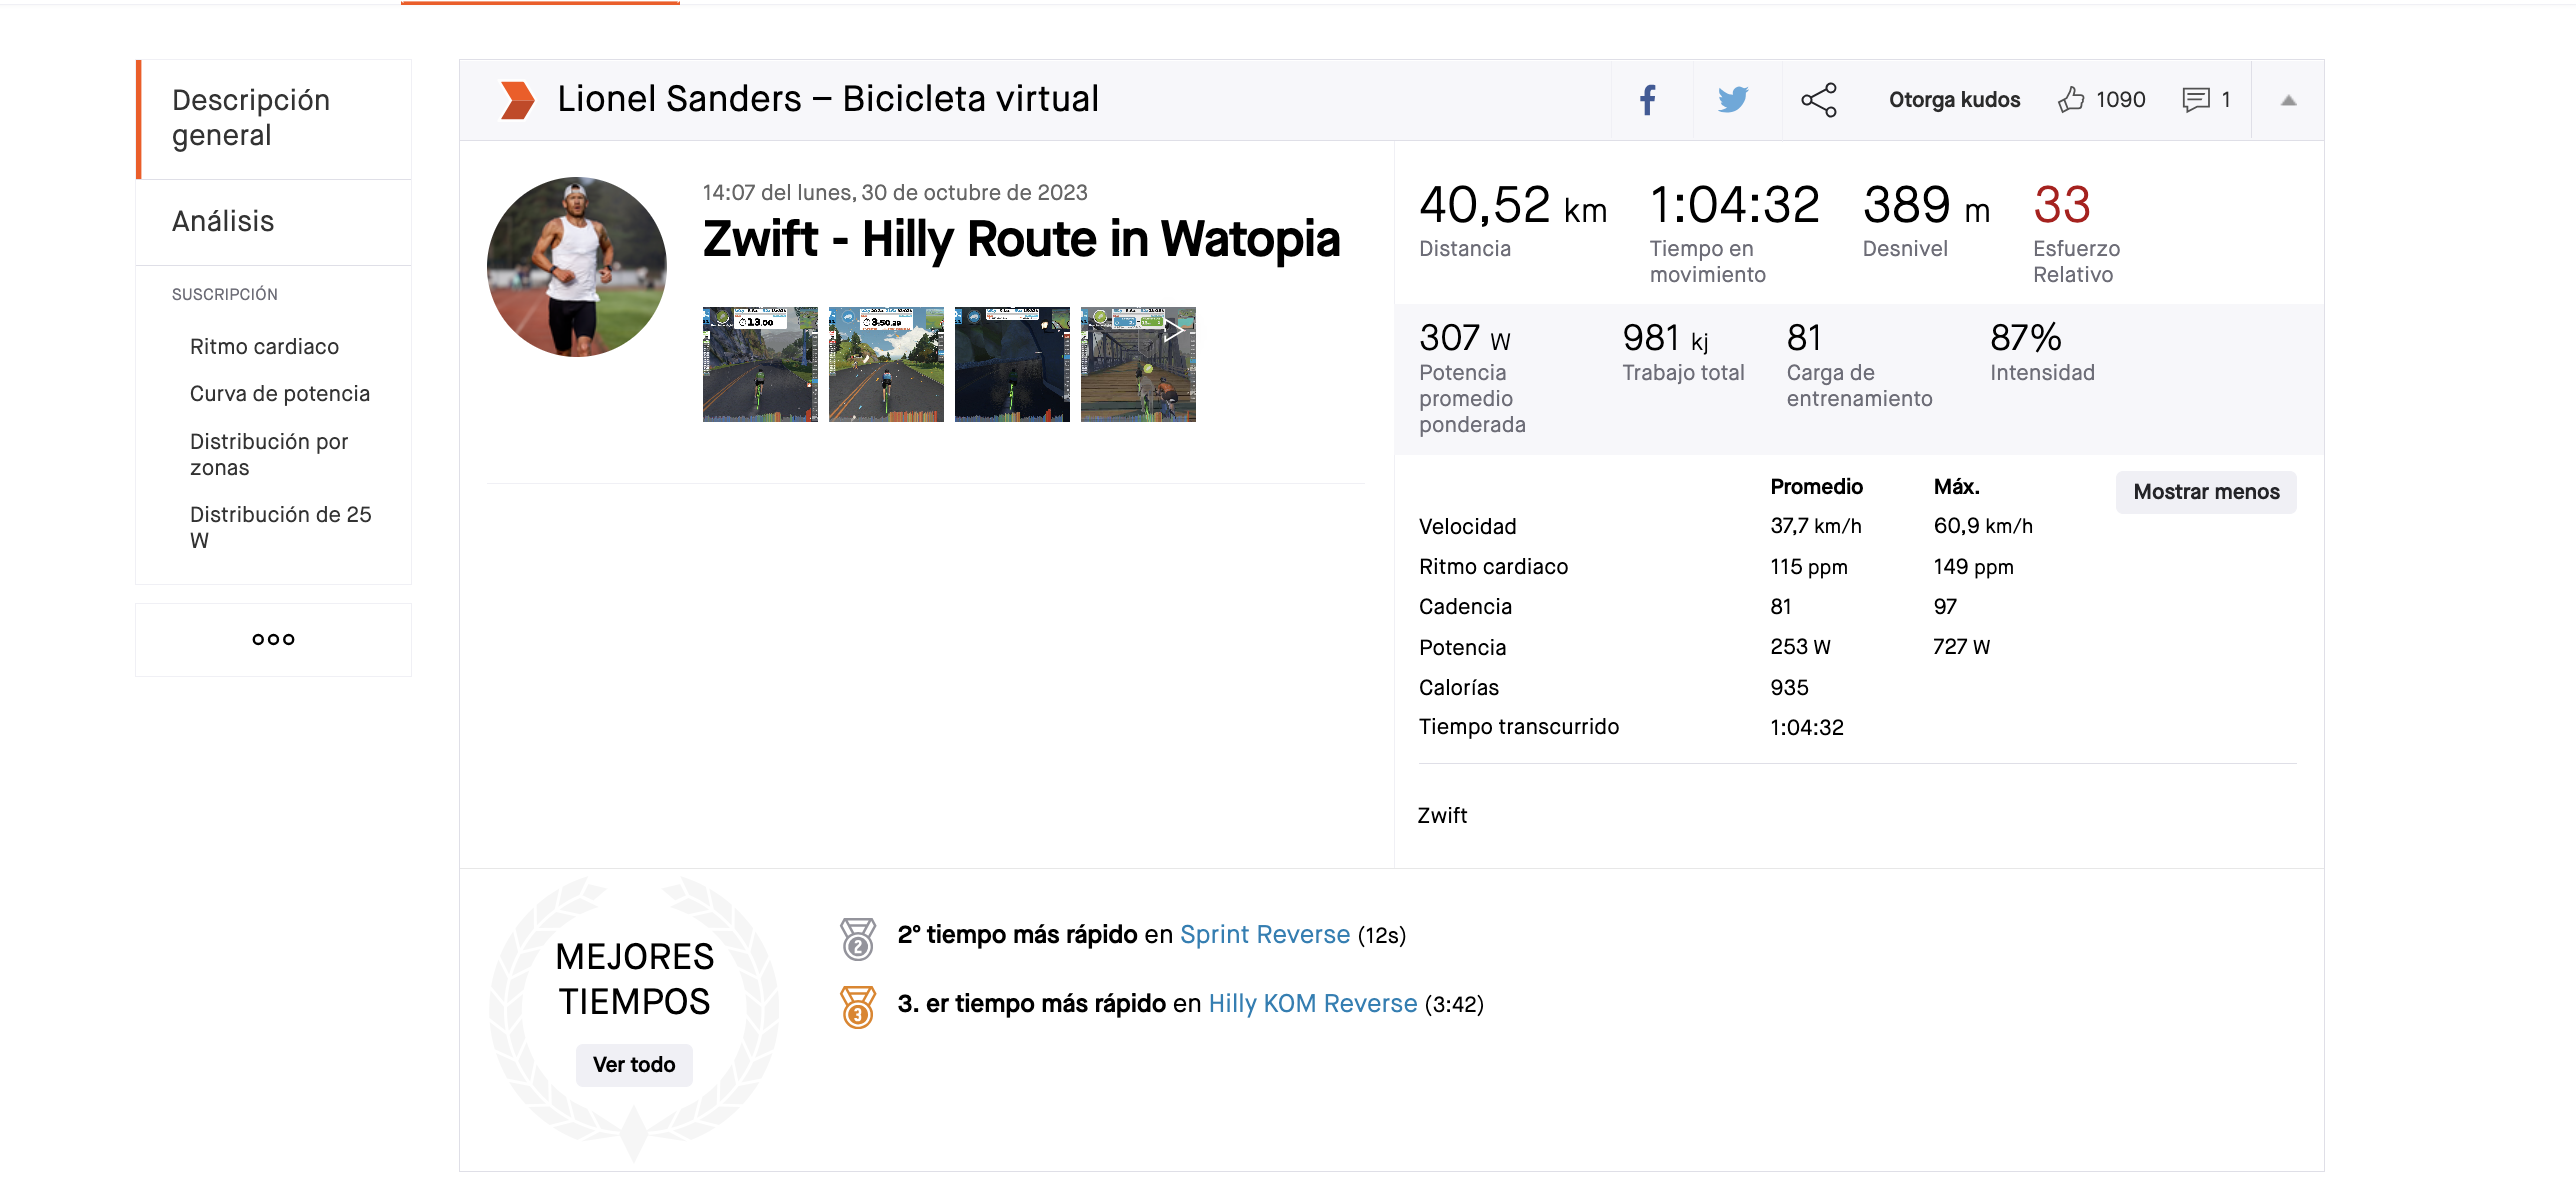The width and height of the screenshot is (2576, 1186).
Task: Open the three-dots more actions menu
Action: (x=273, y=639)
